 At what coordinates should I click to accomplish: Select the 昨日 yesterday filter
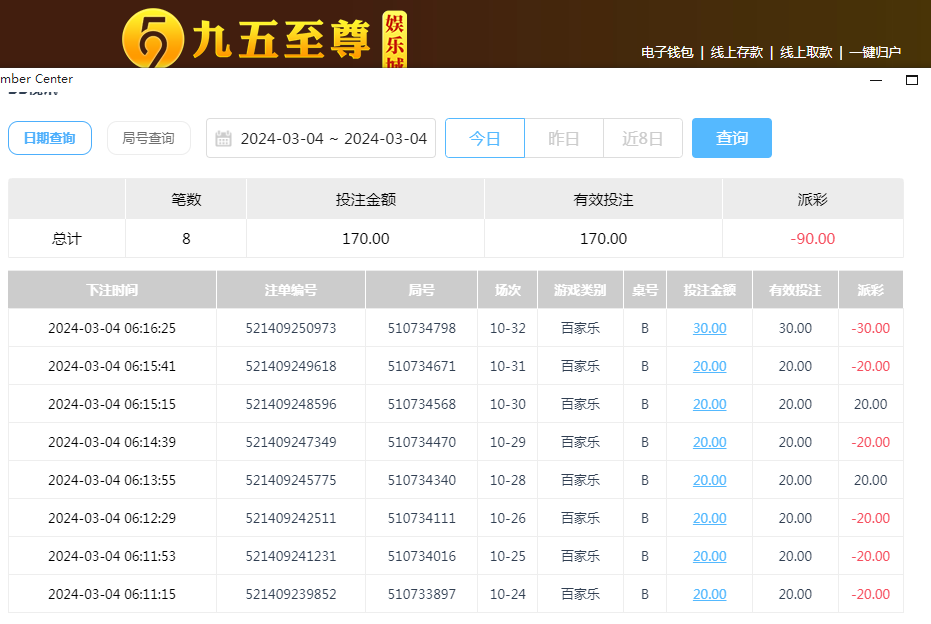coord(564,138)
